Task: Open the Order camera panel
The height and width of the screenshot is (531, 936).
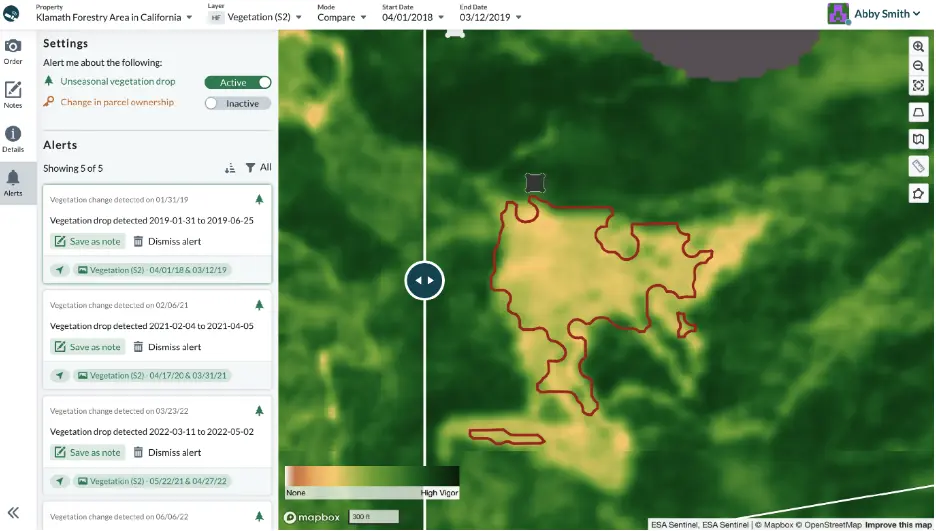Action: pos(13,51)
